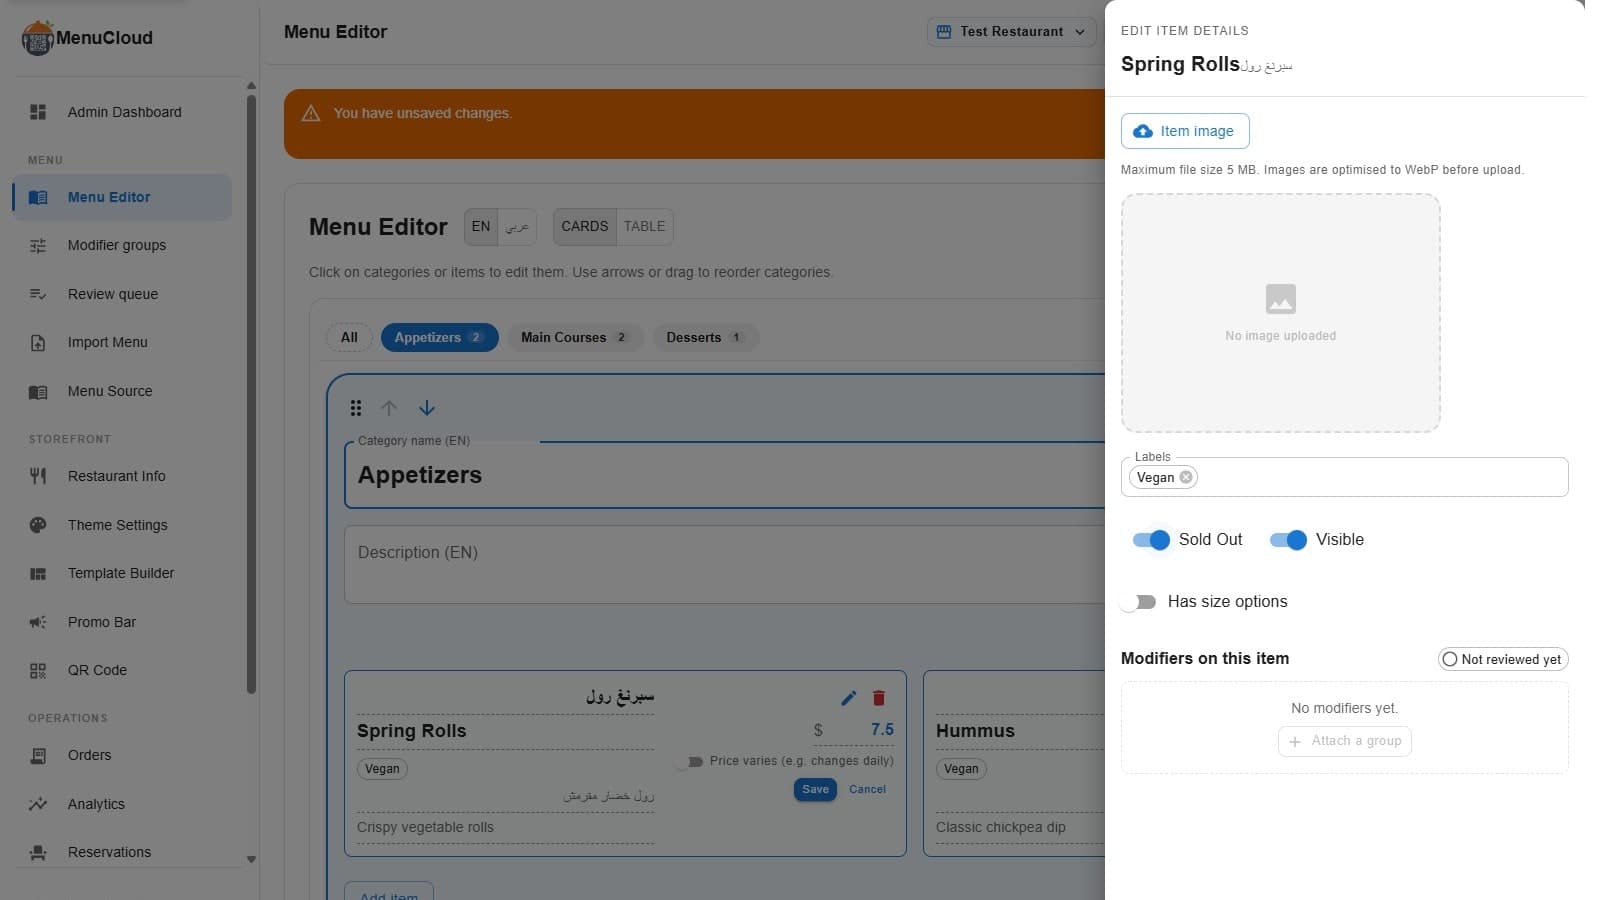1600x900 pixels.
Task: Open Modifier groups page
Action: click(122, 245)
